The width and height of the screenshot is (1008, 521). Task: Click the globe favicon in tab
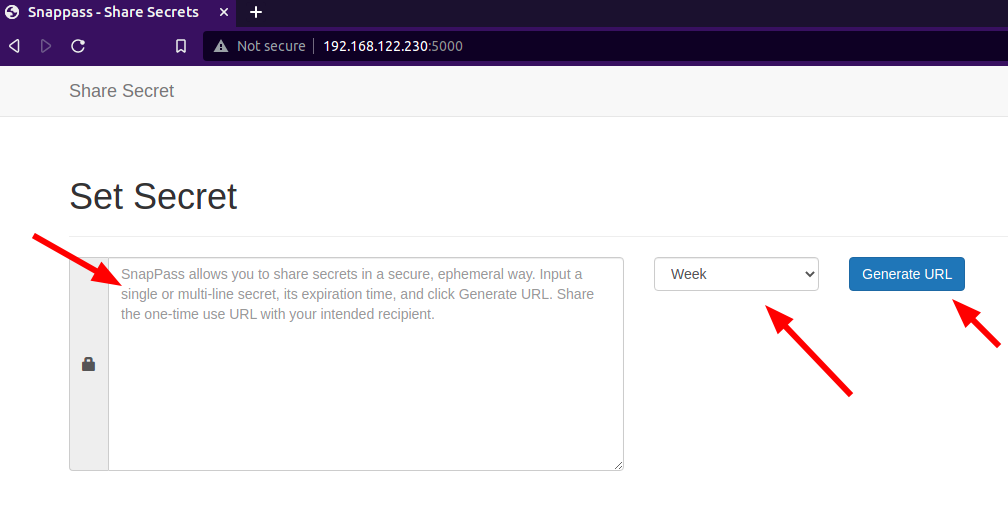(x=12, y=12)
